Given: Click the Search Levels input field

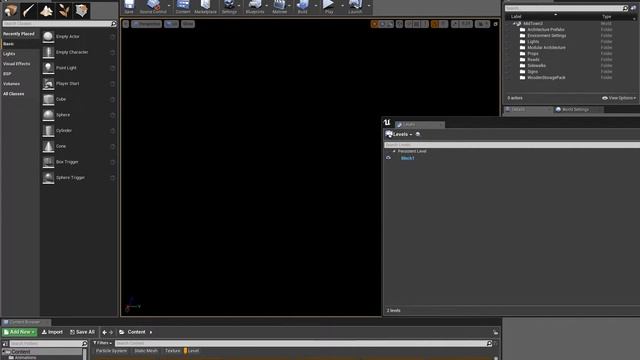Looking at the screenshot, I should click(512, 145).
